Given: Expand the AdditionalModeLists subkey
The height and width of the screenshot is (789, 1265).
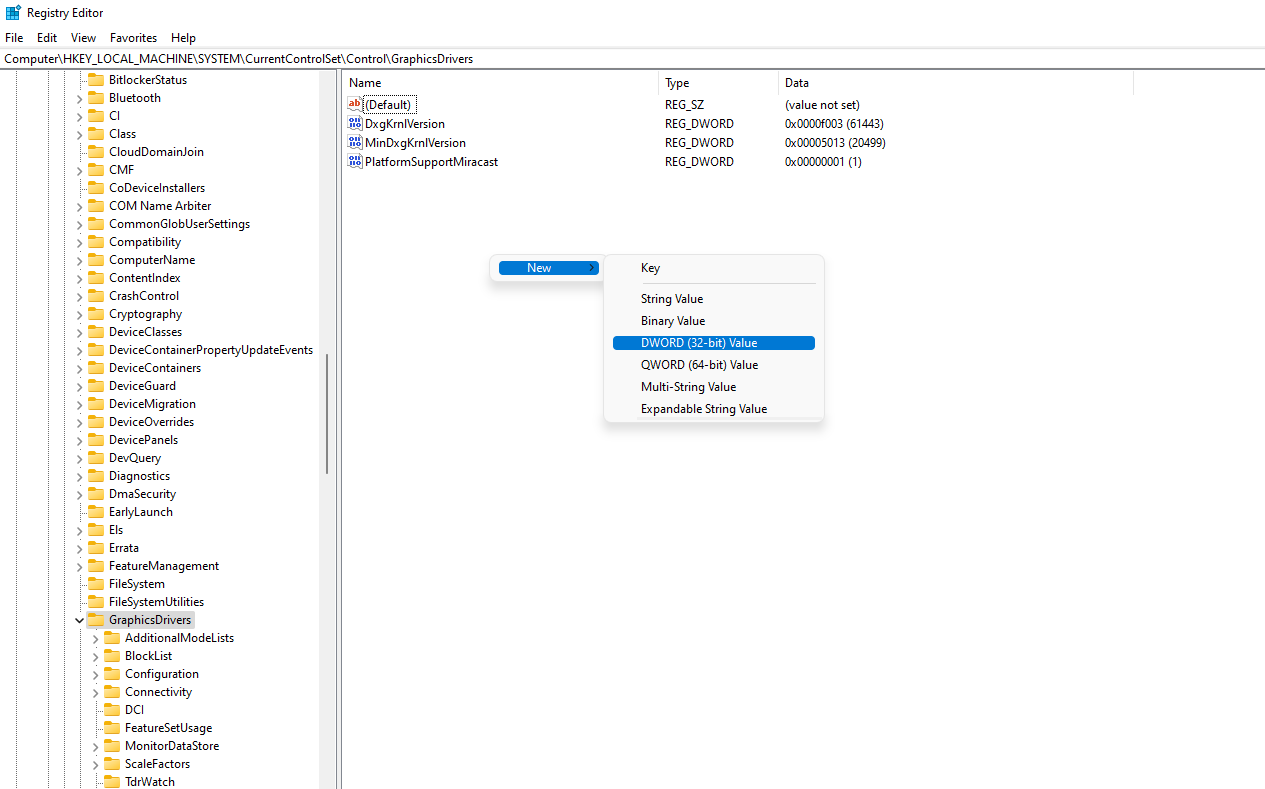Looking at the screenshot, I should pos(95,638).
